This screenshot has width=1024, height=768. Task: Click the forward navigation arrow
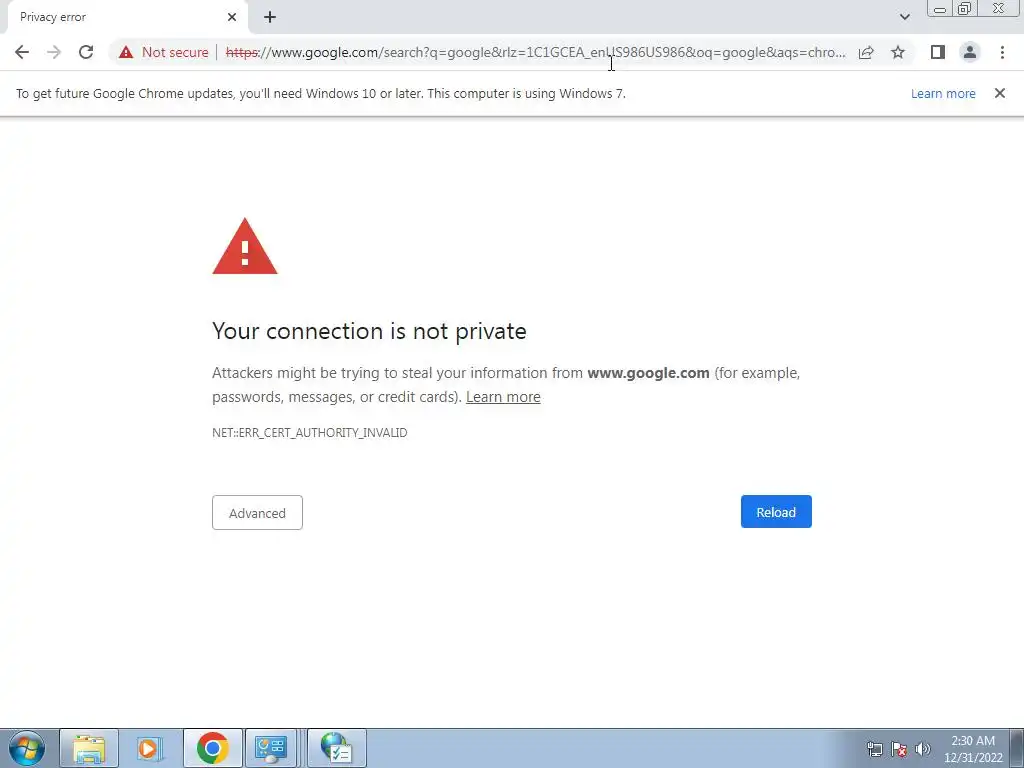click(54, 52)
